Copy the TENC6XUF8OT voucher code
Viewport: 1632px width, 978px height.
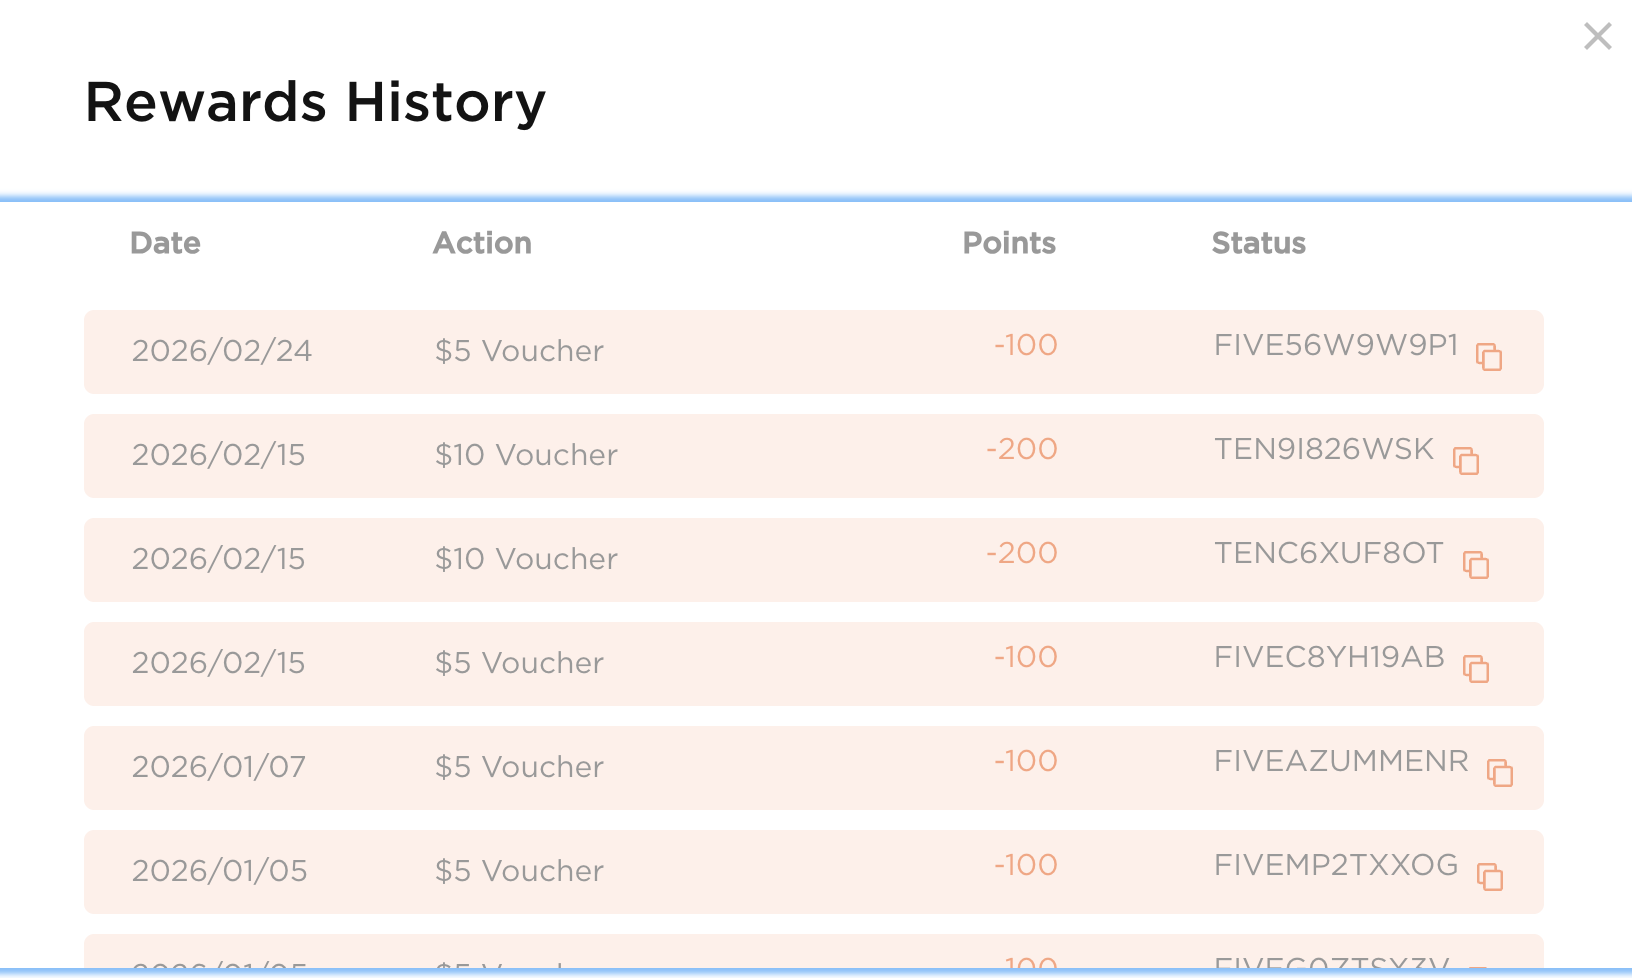1476,565
